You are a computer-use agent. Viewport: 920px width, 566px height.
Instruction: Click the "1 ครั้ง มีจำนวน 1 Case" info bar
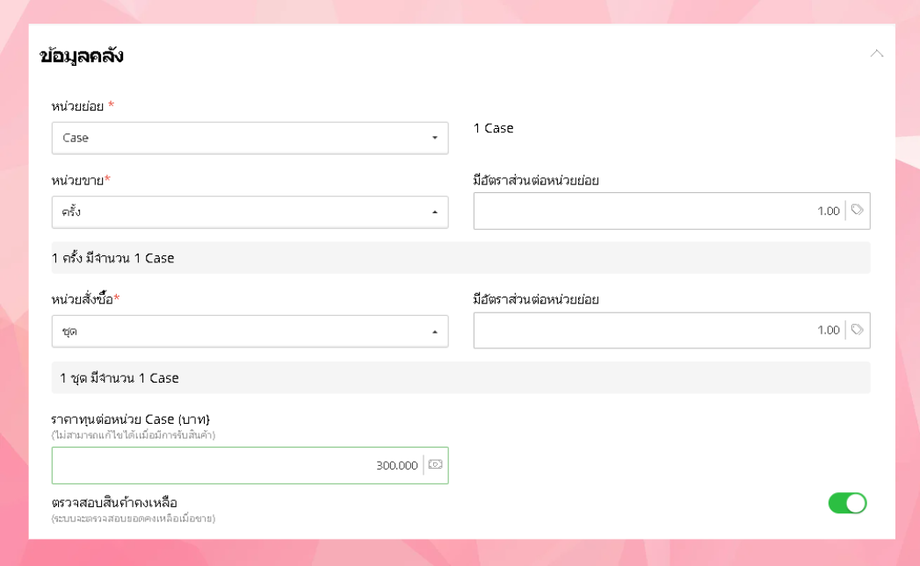tap(113, 258)
